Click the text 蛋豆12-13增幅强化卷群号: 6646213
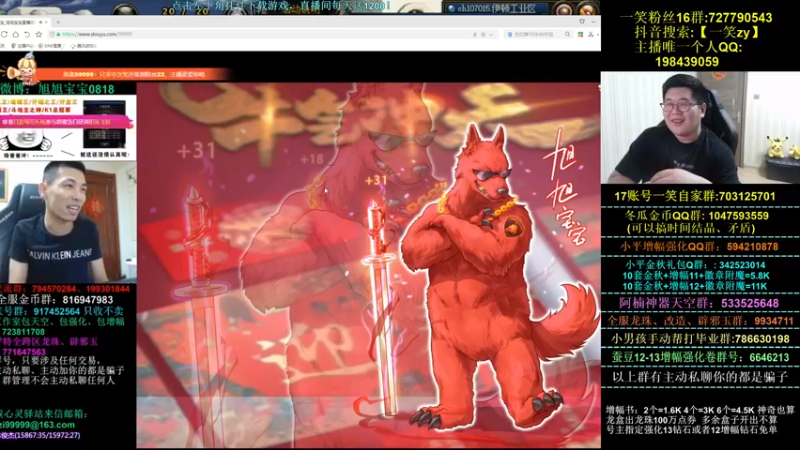This screenshot has height=450, width=800. 701,357
